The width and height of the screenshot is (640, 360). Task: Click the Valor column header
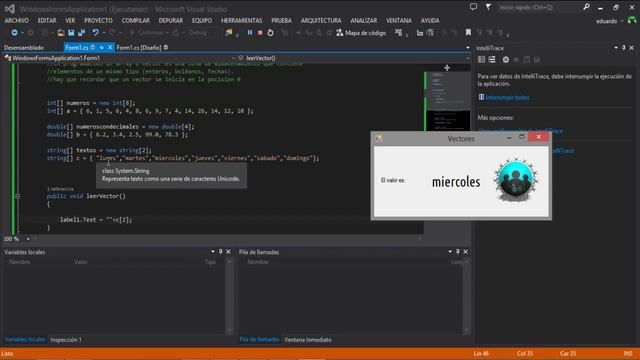click(81, 262)
